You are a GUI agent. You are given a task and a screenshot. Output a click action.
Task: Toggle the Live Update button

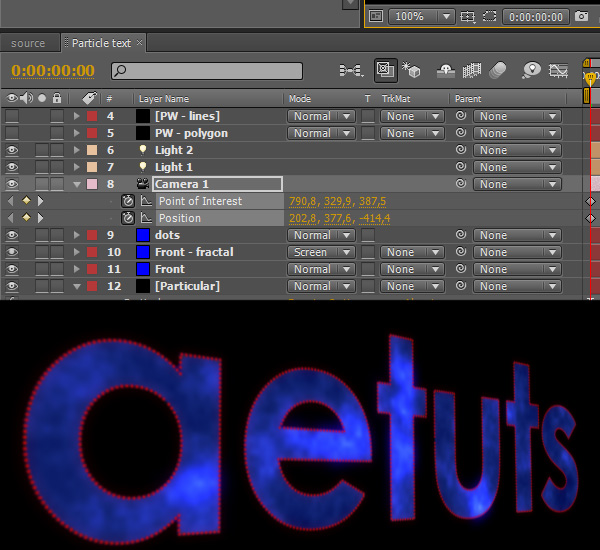pos(385,70)
